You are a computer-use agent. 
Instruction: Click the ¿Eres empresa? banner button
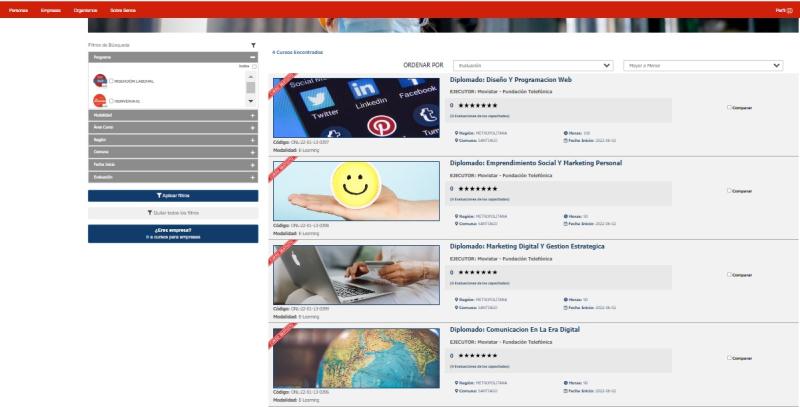click(x=173, y=233)
